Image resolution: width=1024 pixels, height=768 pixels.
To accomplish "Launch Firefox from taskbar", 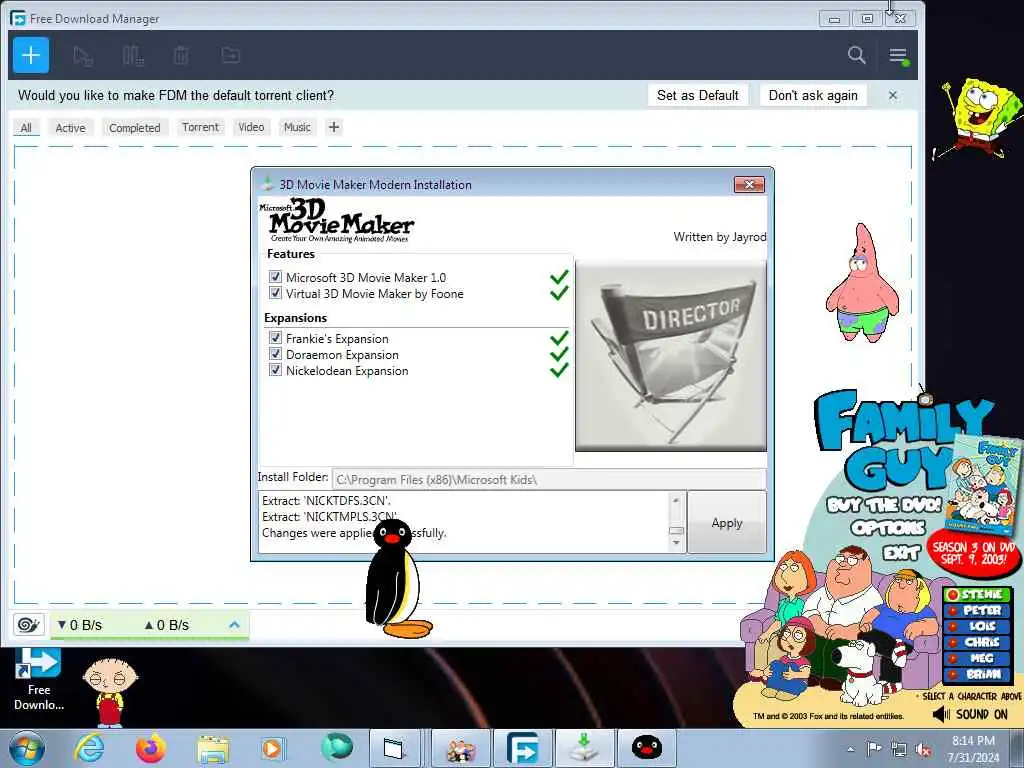I will point(150,748).
